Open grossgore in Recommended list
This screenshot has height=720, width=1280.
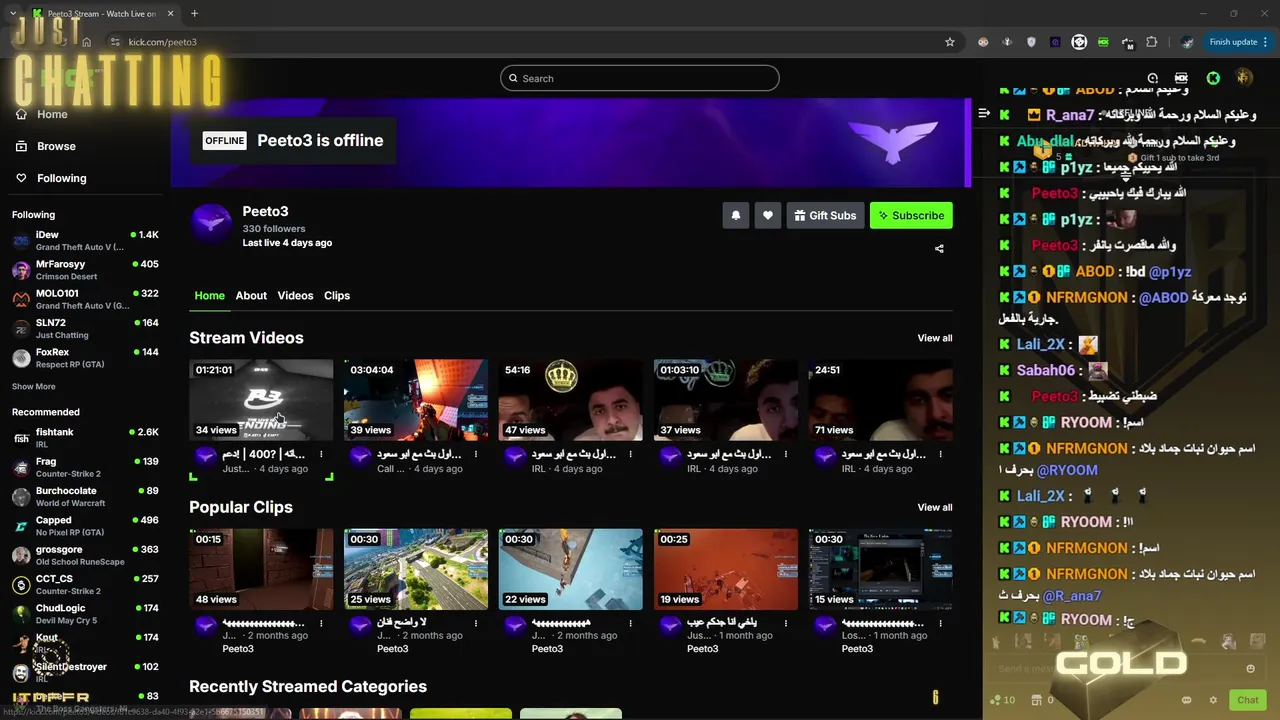[85, 555]
